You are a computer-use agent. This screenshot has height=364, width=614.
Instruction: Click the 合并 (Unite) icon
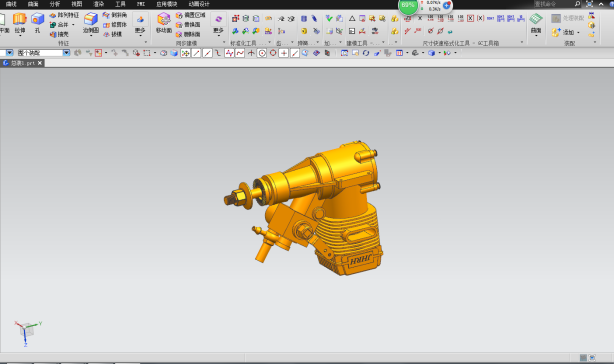tap(53, 25)
